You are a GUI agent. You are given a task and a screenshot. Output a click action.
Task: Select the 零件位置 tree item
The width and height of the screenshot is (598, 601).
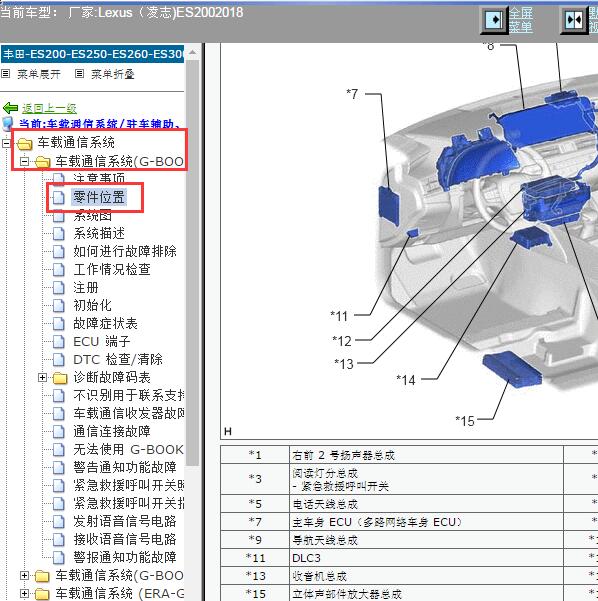99,197
